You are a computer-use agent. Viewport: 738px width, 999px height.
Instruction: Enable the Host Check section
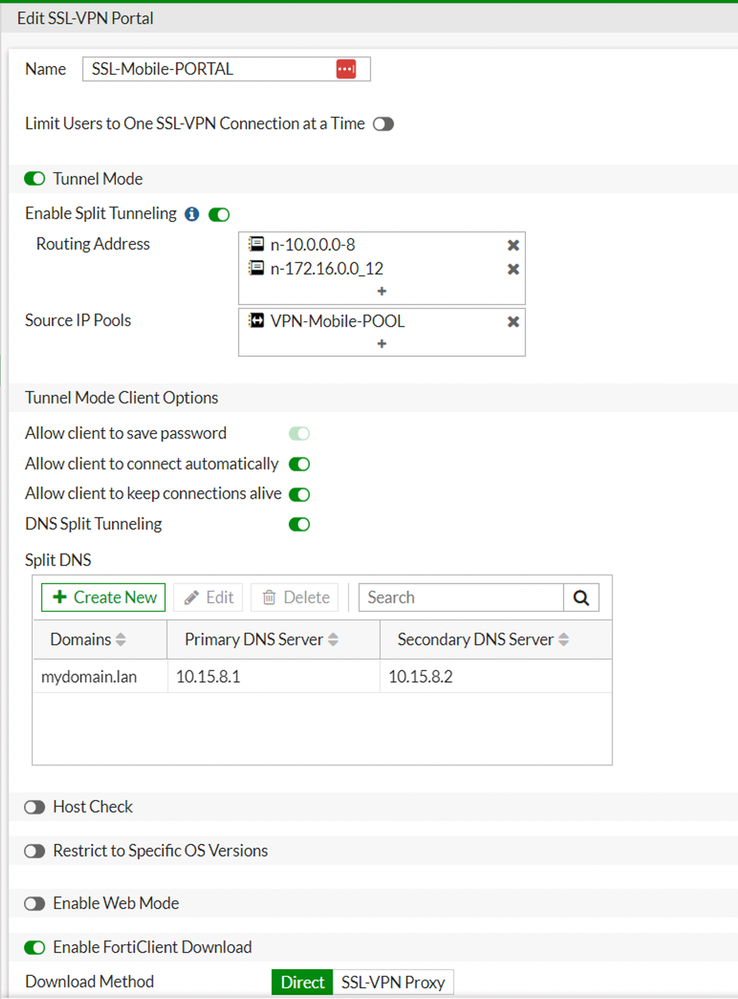[35, 807]
